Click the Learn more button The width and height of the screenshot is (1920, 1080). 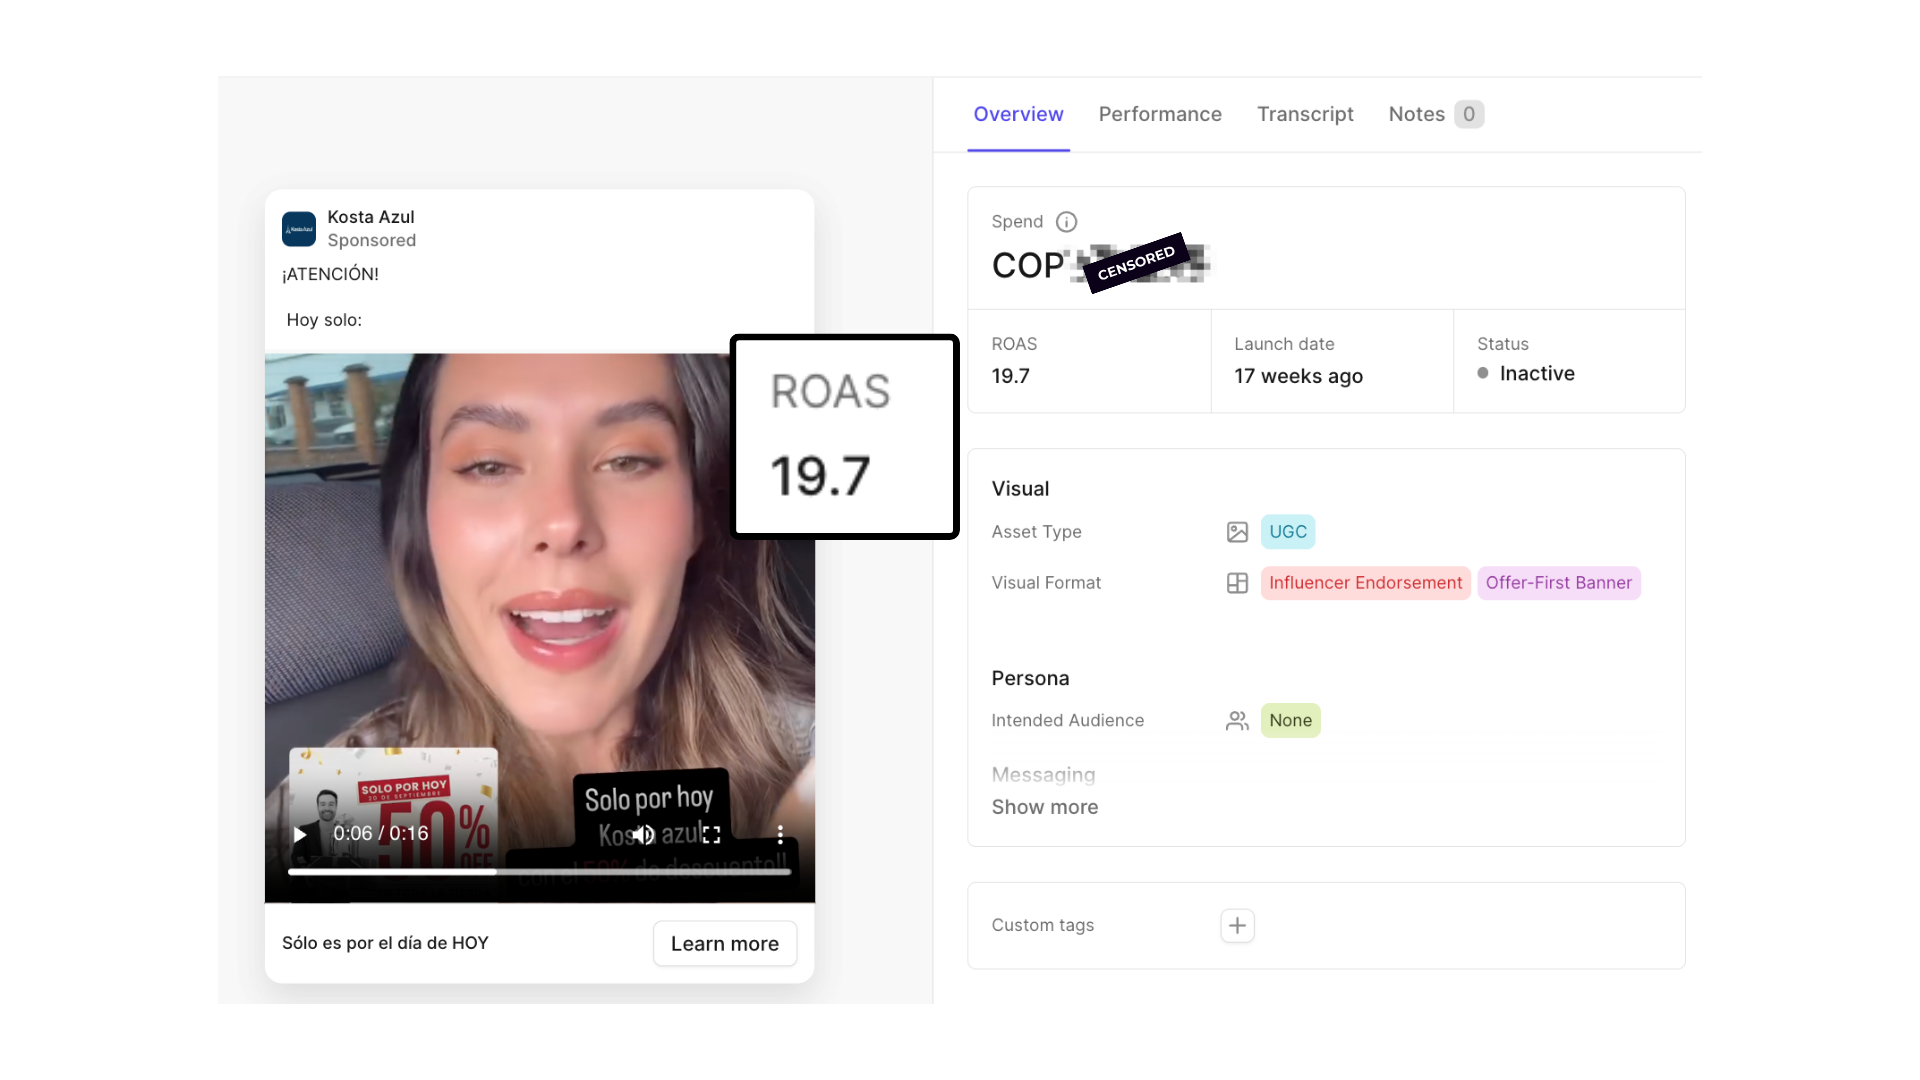point(725,944)
